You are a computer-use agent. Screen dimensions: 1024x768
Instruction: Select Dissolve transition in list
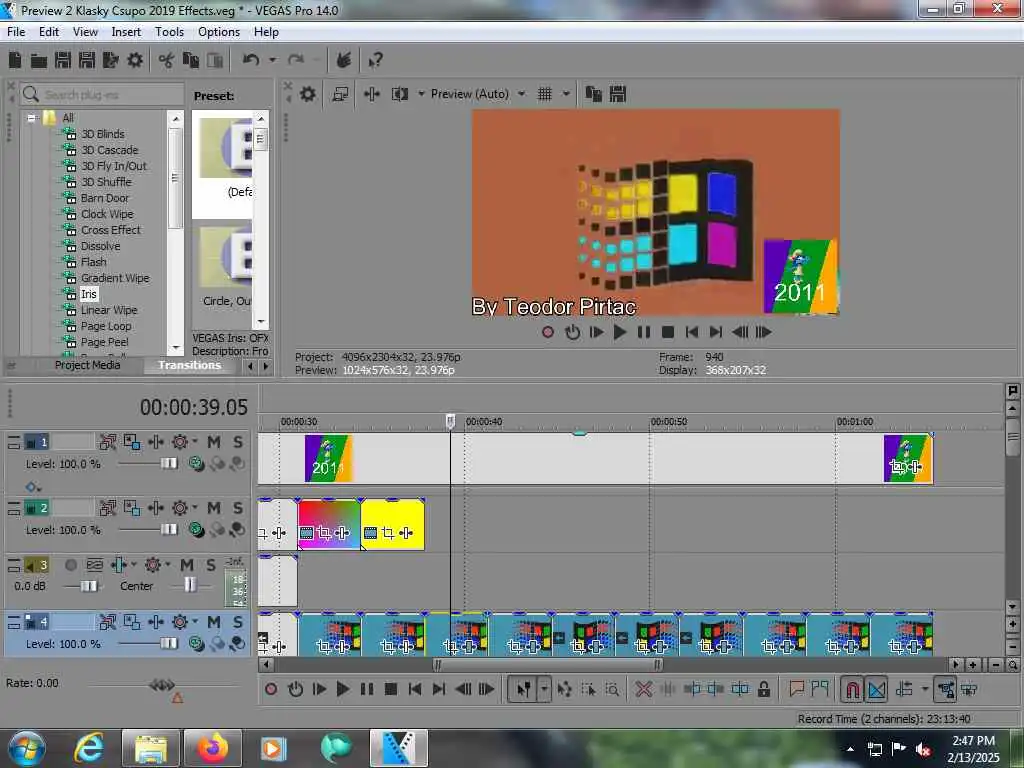101,246
